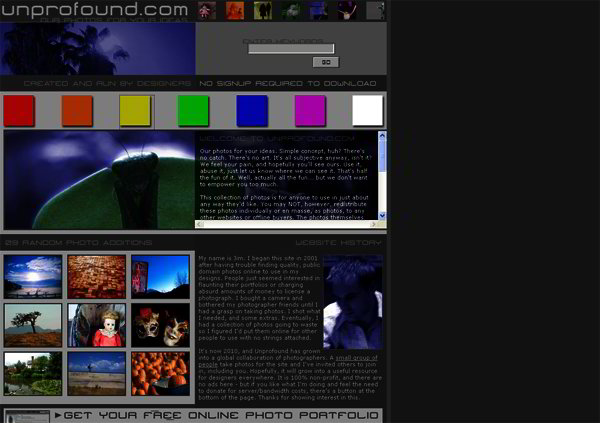This screenshot has width=600, height=423.
Task: Click the horizontal scroll-right arrow
Action: pyautogui.click(x=373, y=224)
